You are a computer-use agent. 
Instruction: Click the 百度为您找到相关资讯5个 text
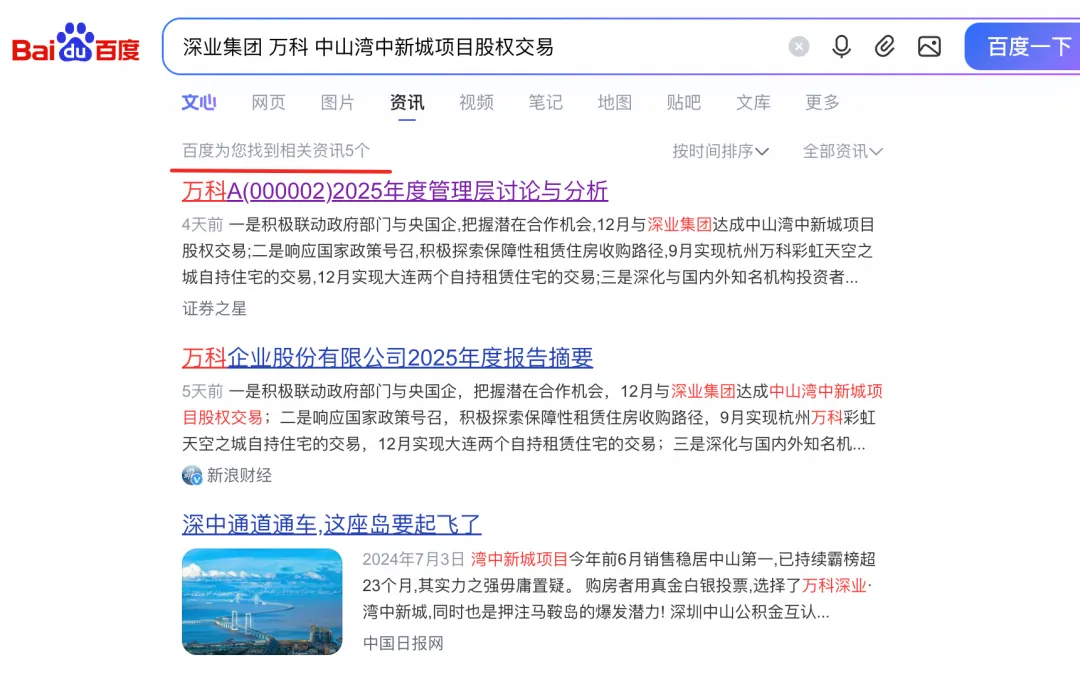[276, 151]
